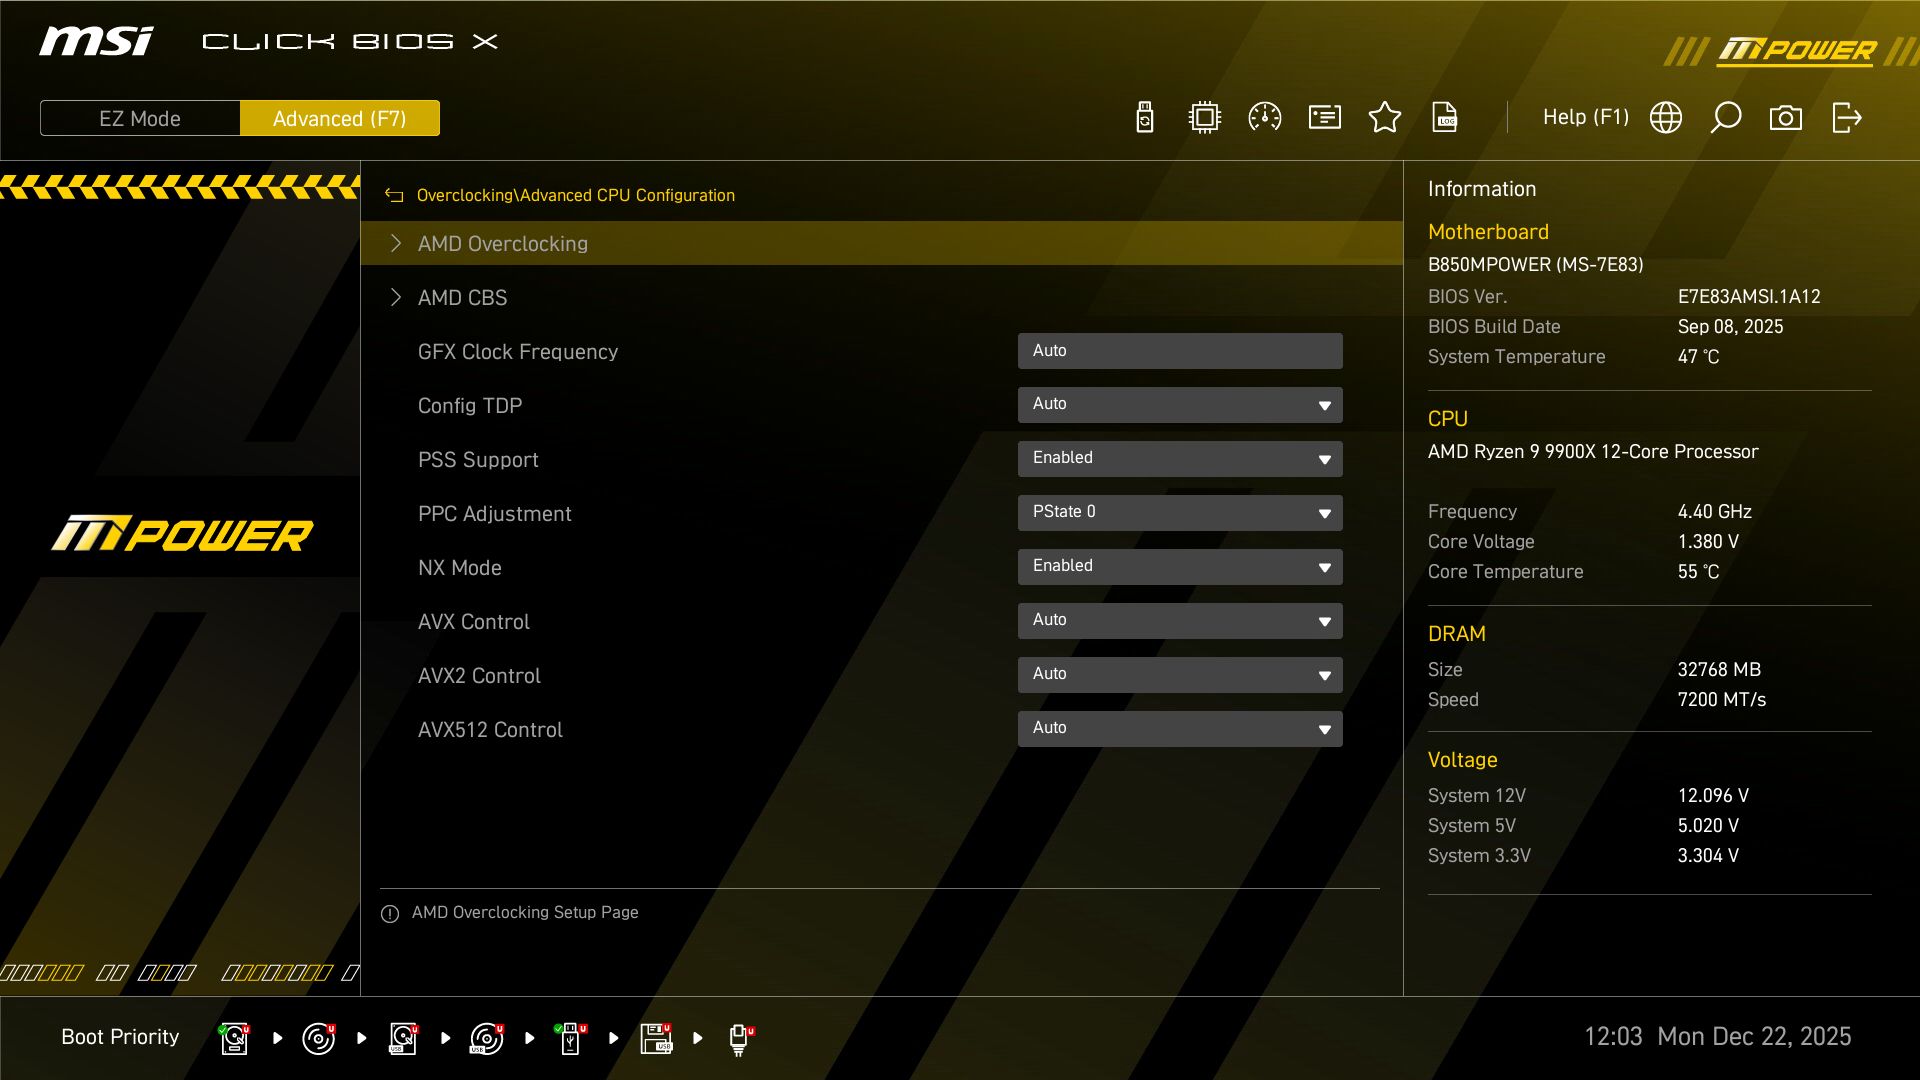The width and height of the screenshot is (1920, 1080).
Task: Toggle NX Mode setting
Action: click(x=1180, y=566)
